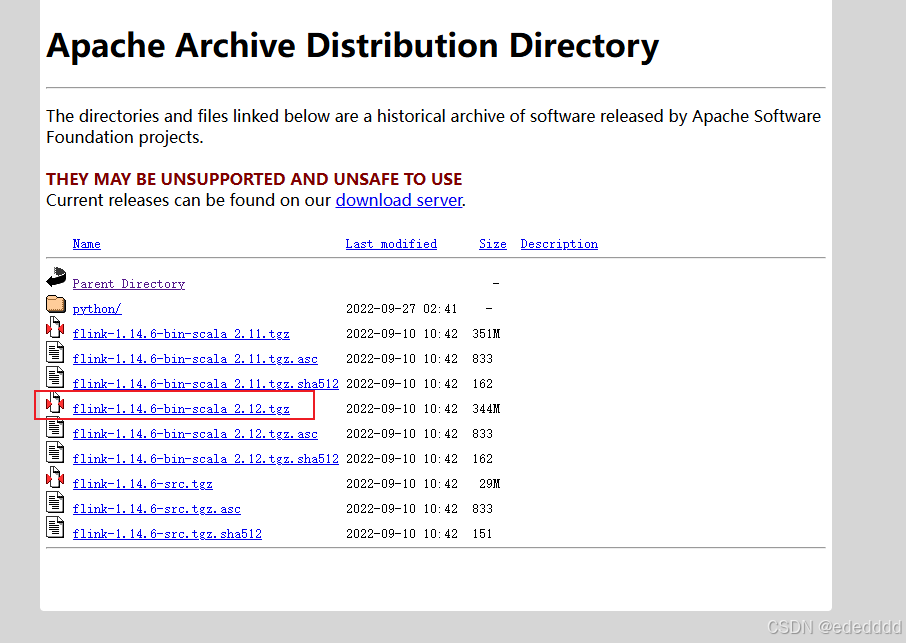Click the document icon for flink-1.14.6-bin-scala_2.11.tgz.asc
This screenshot has height=643, width=906.
tap(55, 352)
